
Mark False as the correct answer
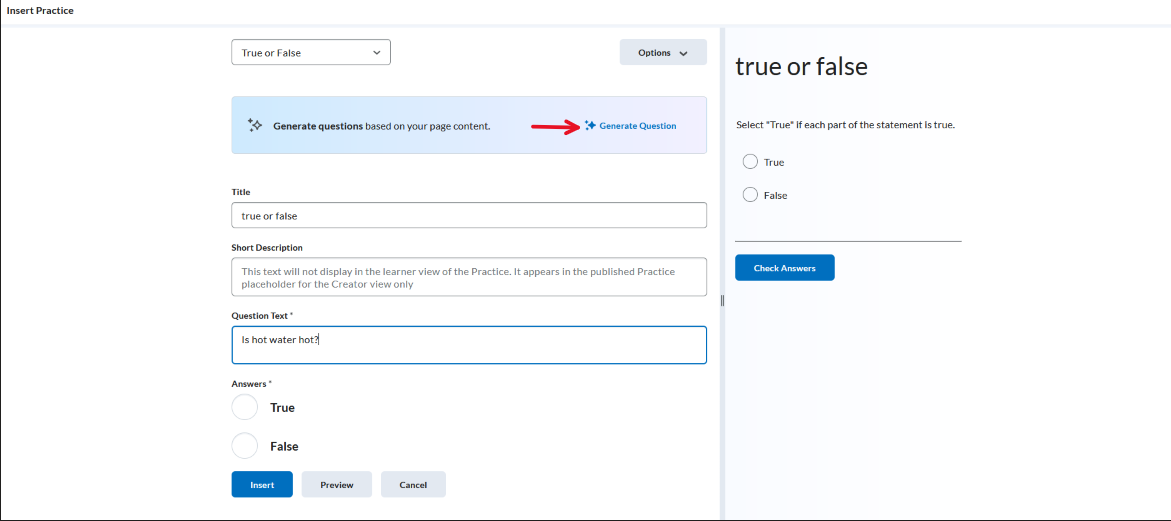coord(245,446)
